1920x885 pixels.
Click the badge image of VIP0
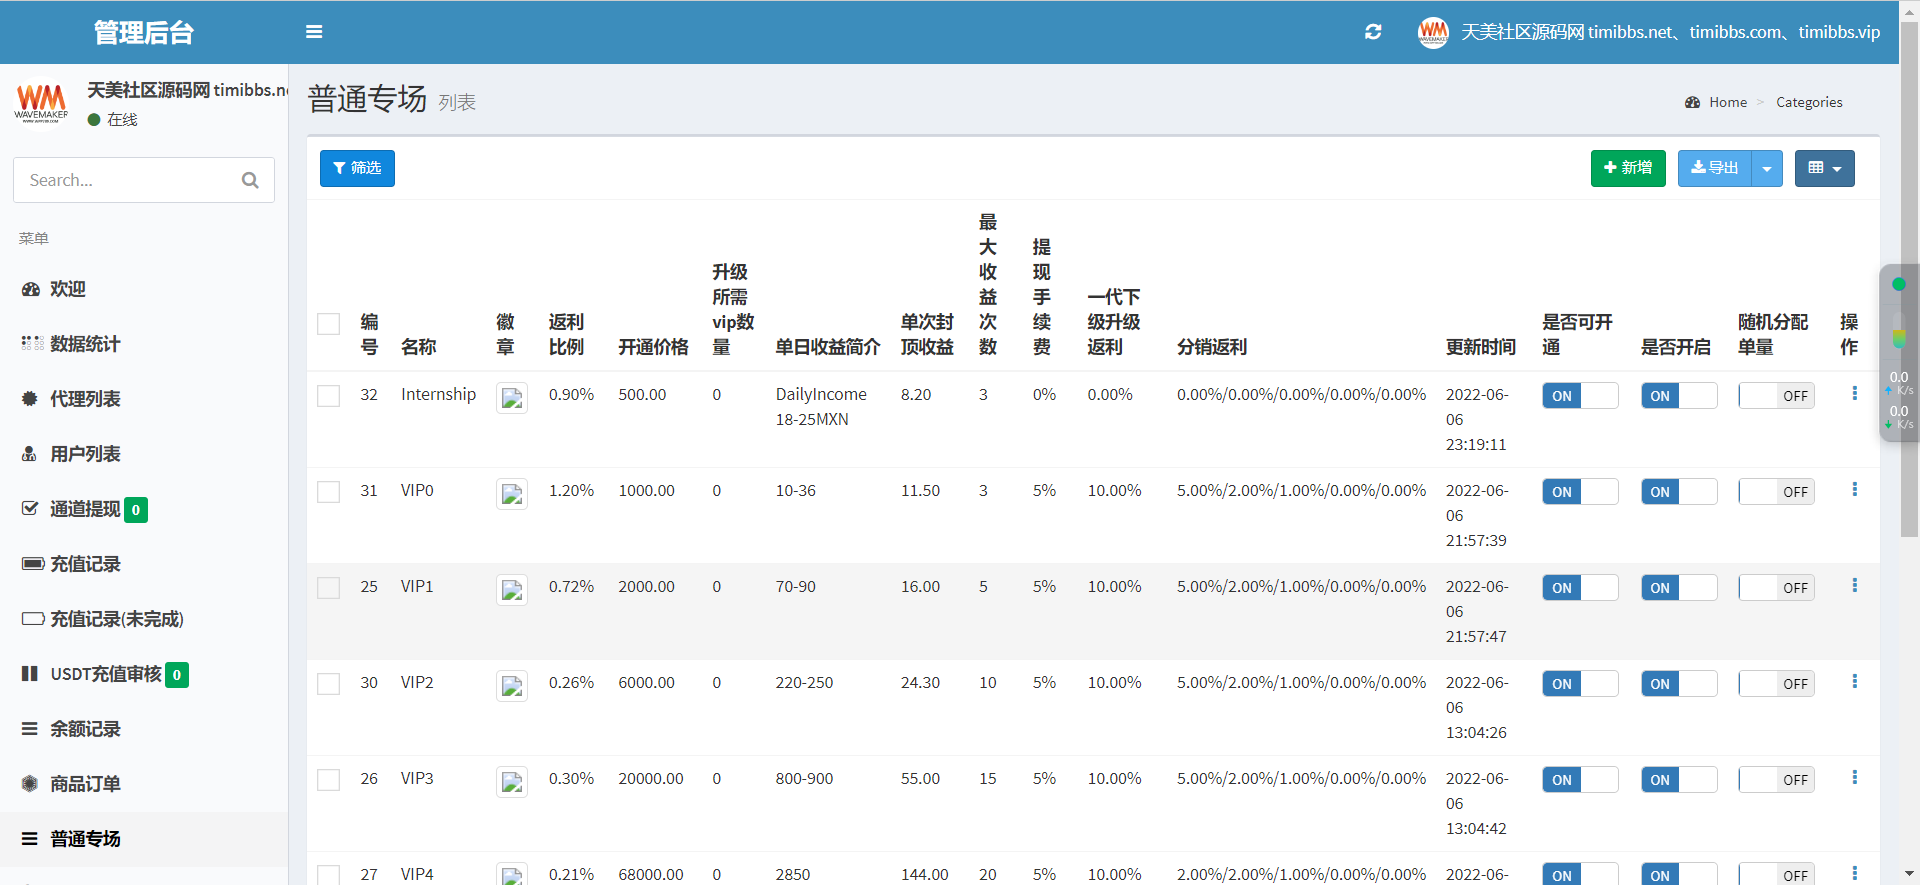tap(512, 494)
